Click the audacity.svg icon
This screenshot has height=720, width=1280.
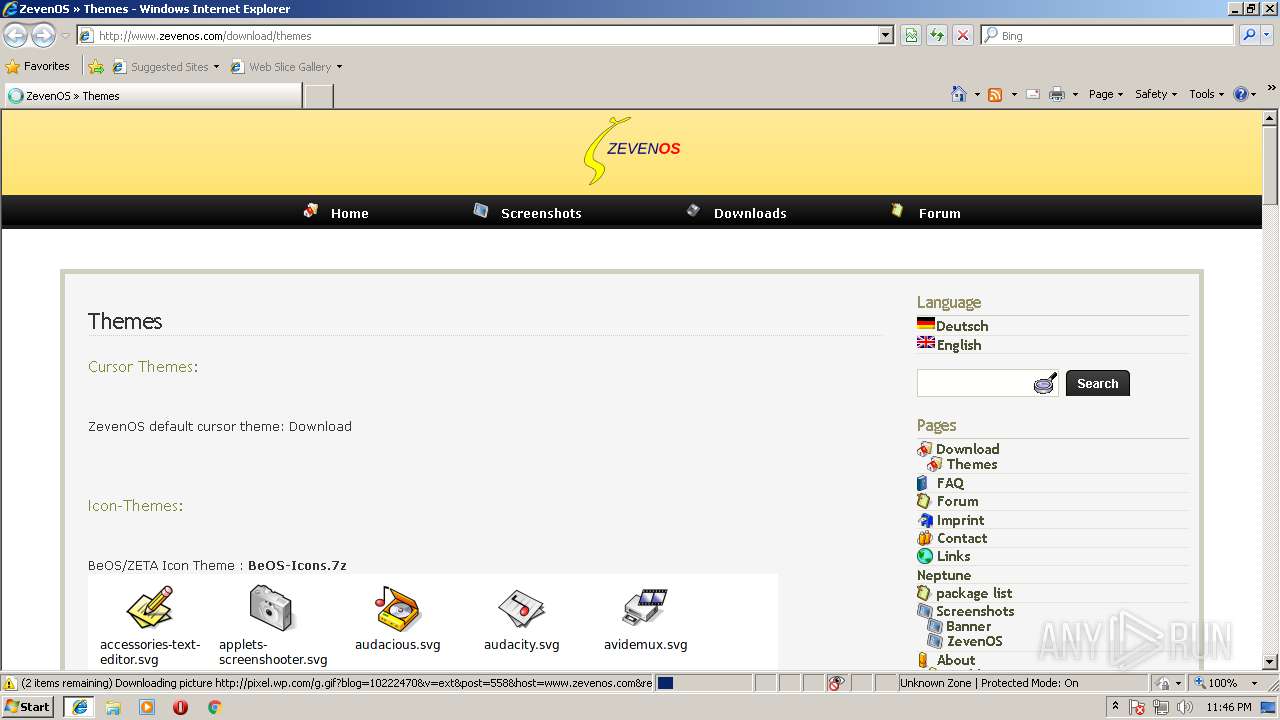pos(521,607)
